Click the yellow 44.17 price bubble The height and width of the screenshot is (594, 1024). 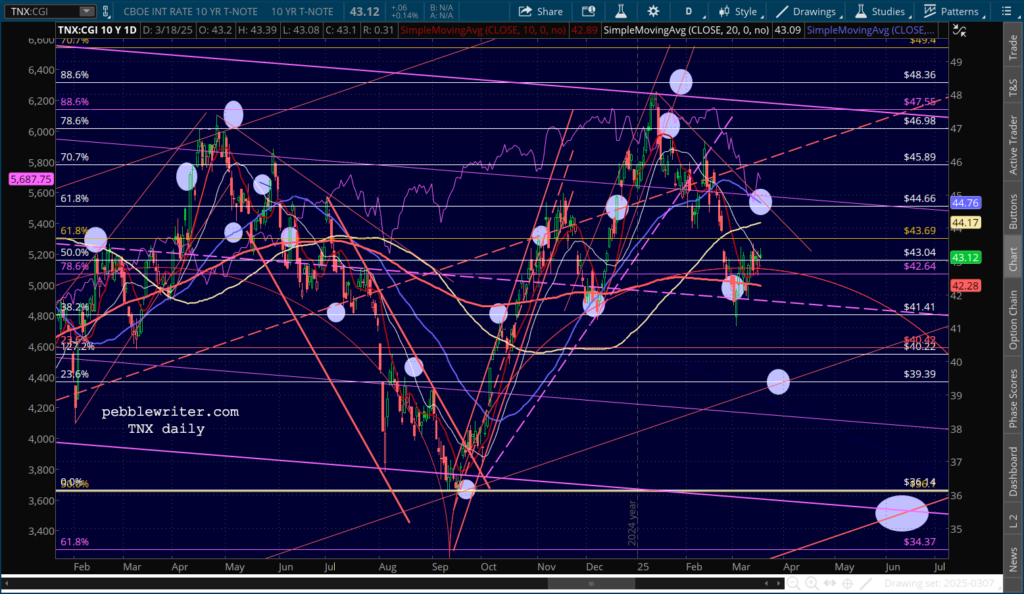click(x=965, y=223)
